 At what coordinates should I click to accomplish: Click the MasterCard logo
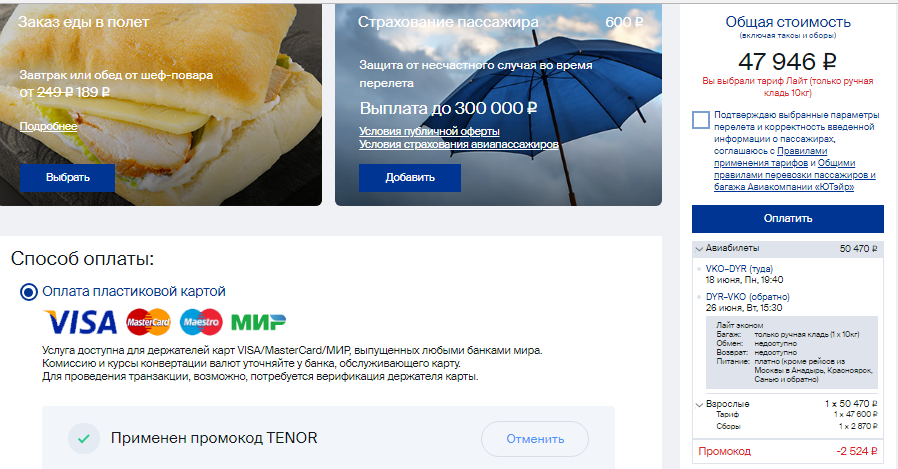click(148, 322)
